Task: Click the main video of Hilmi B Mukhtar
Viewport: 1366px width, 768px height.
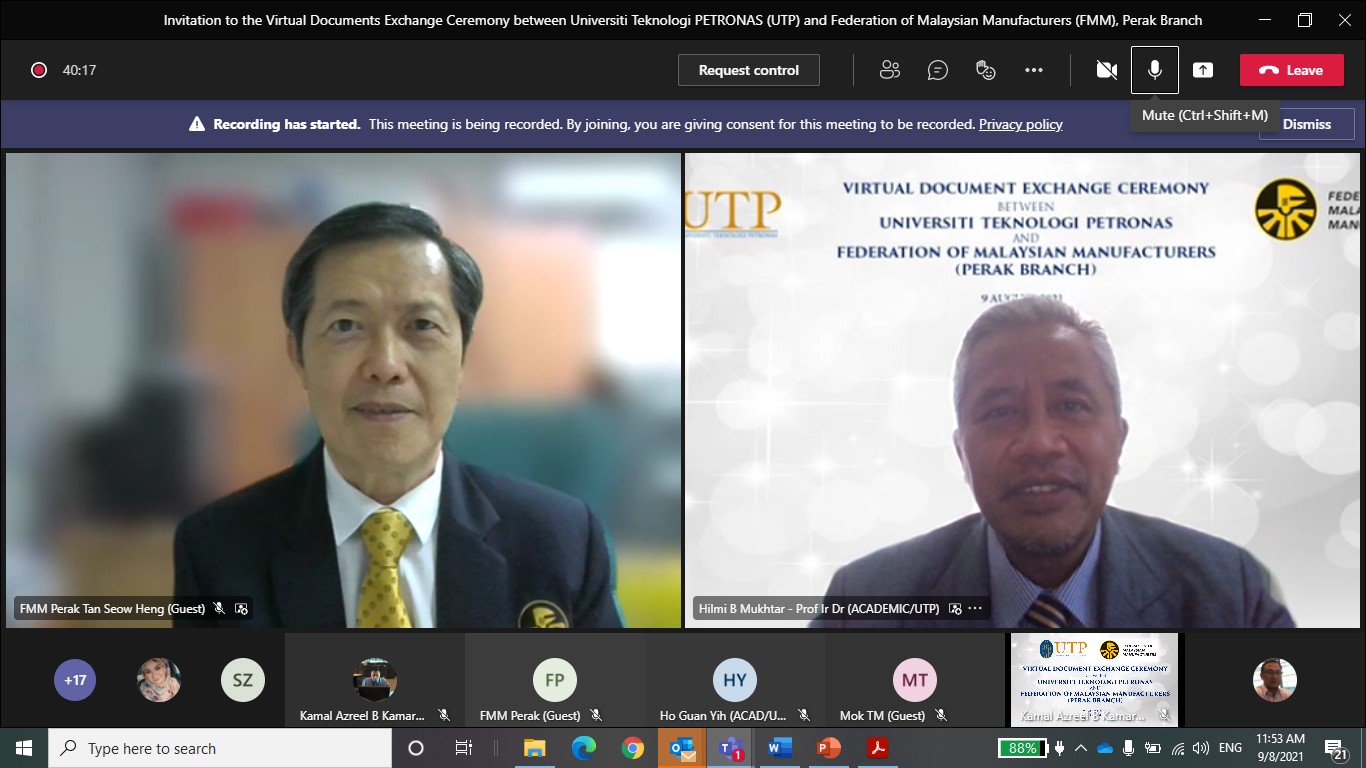Action: [x=1022, y=390]
